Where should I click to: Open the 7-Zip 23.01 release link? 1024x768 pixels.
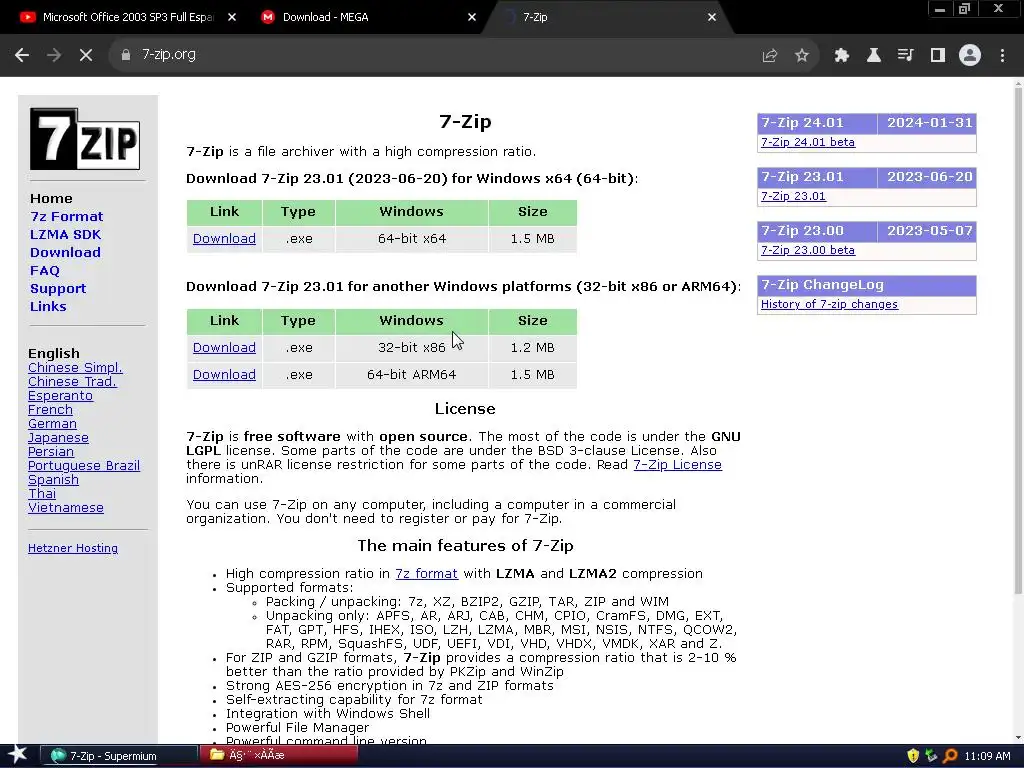(x=793, y=196)
